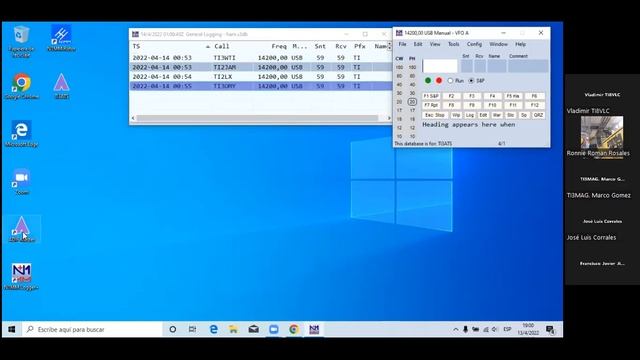The image size is (640, 360).
Task: Click the Windows Start button
Action: 11,329
